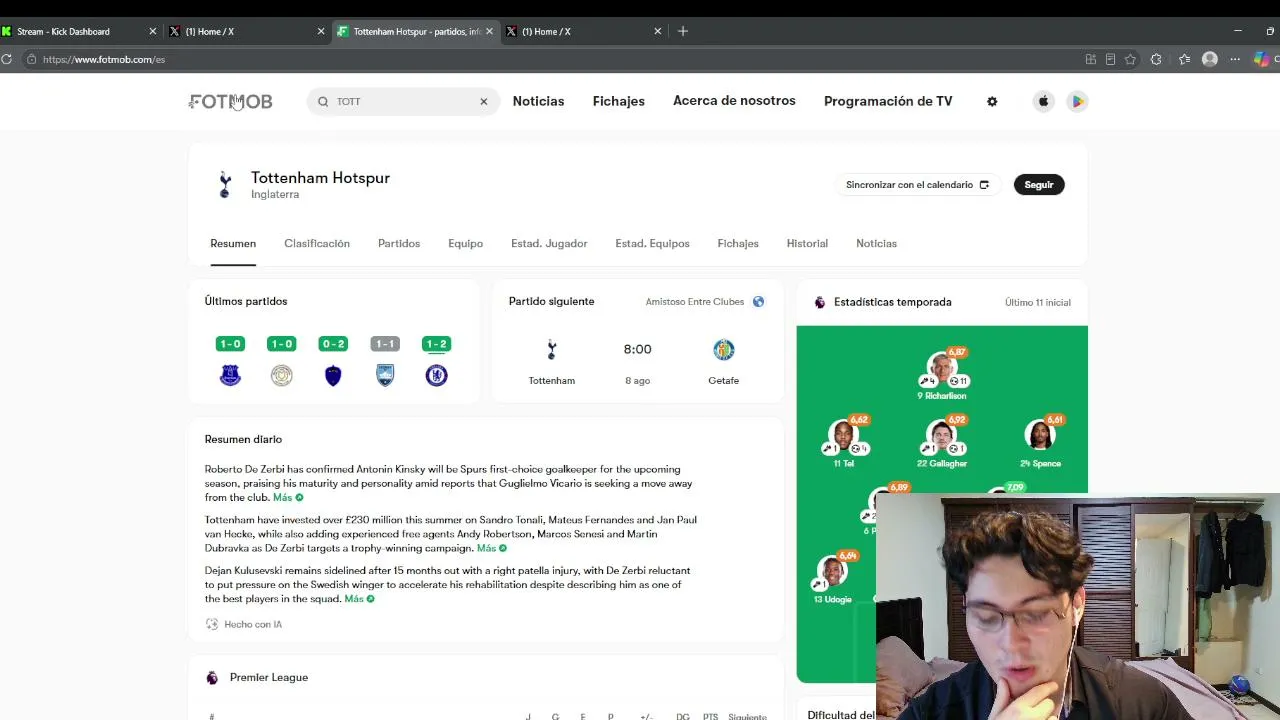The image size is (1280, 720).
Task: Open Acerca de nosotros menu
Action: [x=734, y=101]
